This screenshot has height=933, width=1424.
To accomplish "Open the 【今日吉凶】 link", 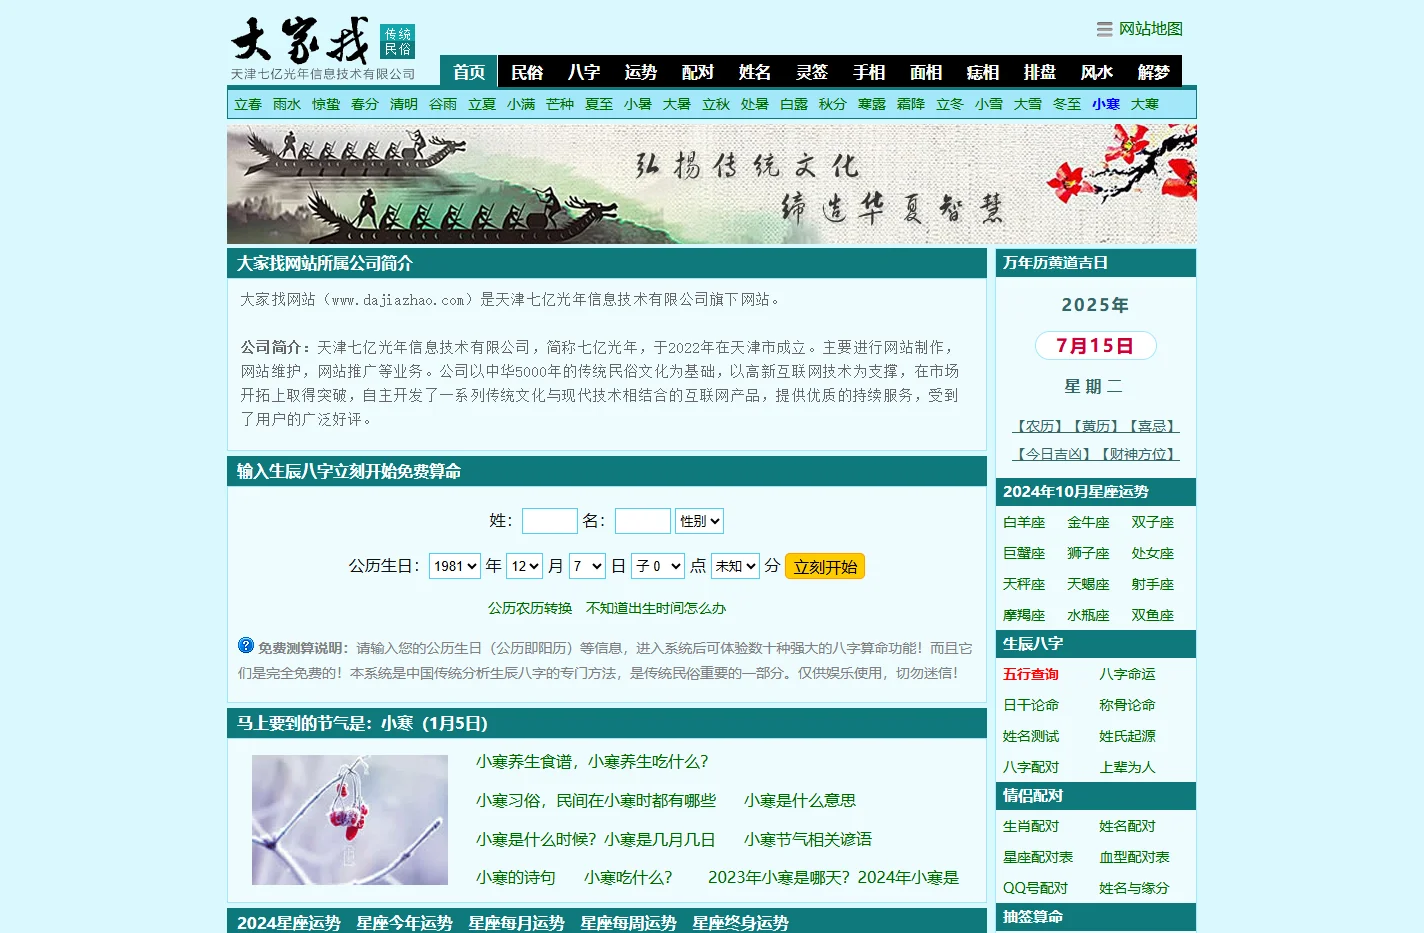I will (x=1054, y=454).
